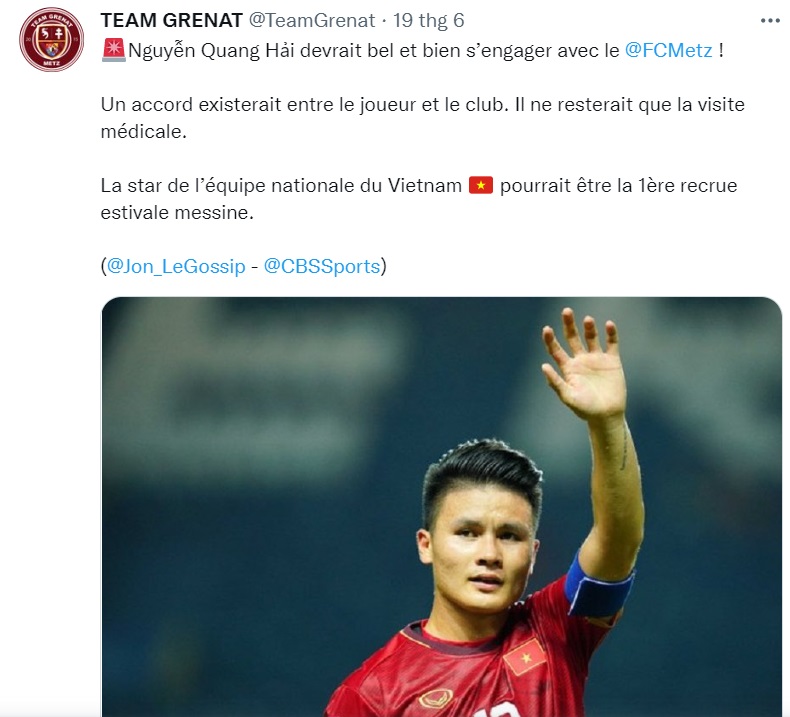Click the Vietnam flag emoji in the text
The height and width of the screenshot is (717, 790).
(x=481, y=185)
